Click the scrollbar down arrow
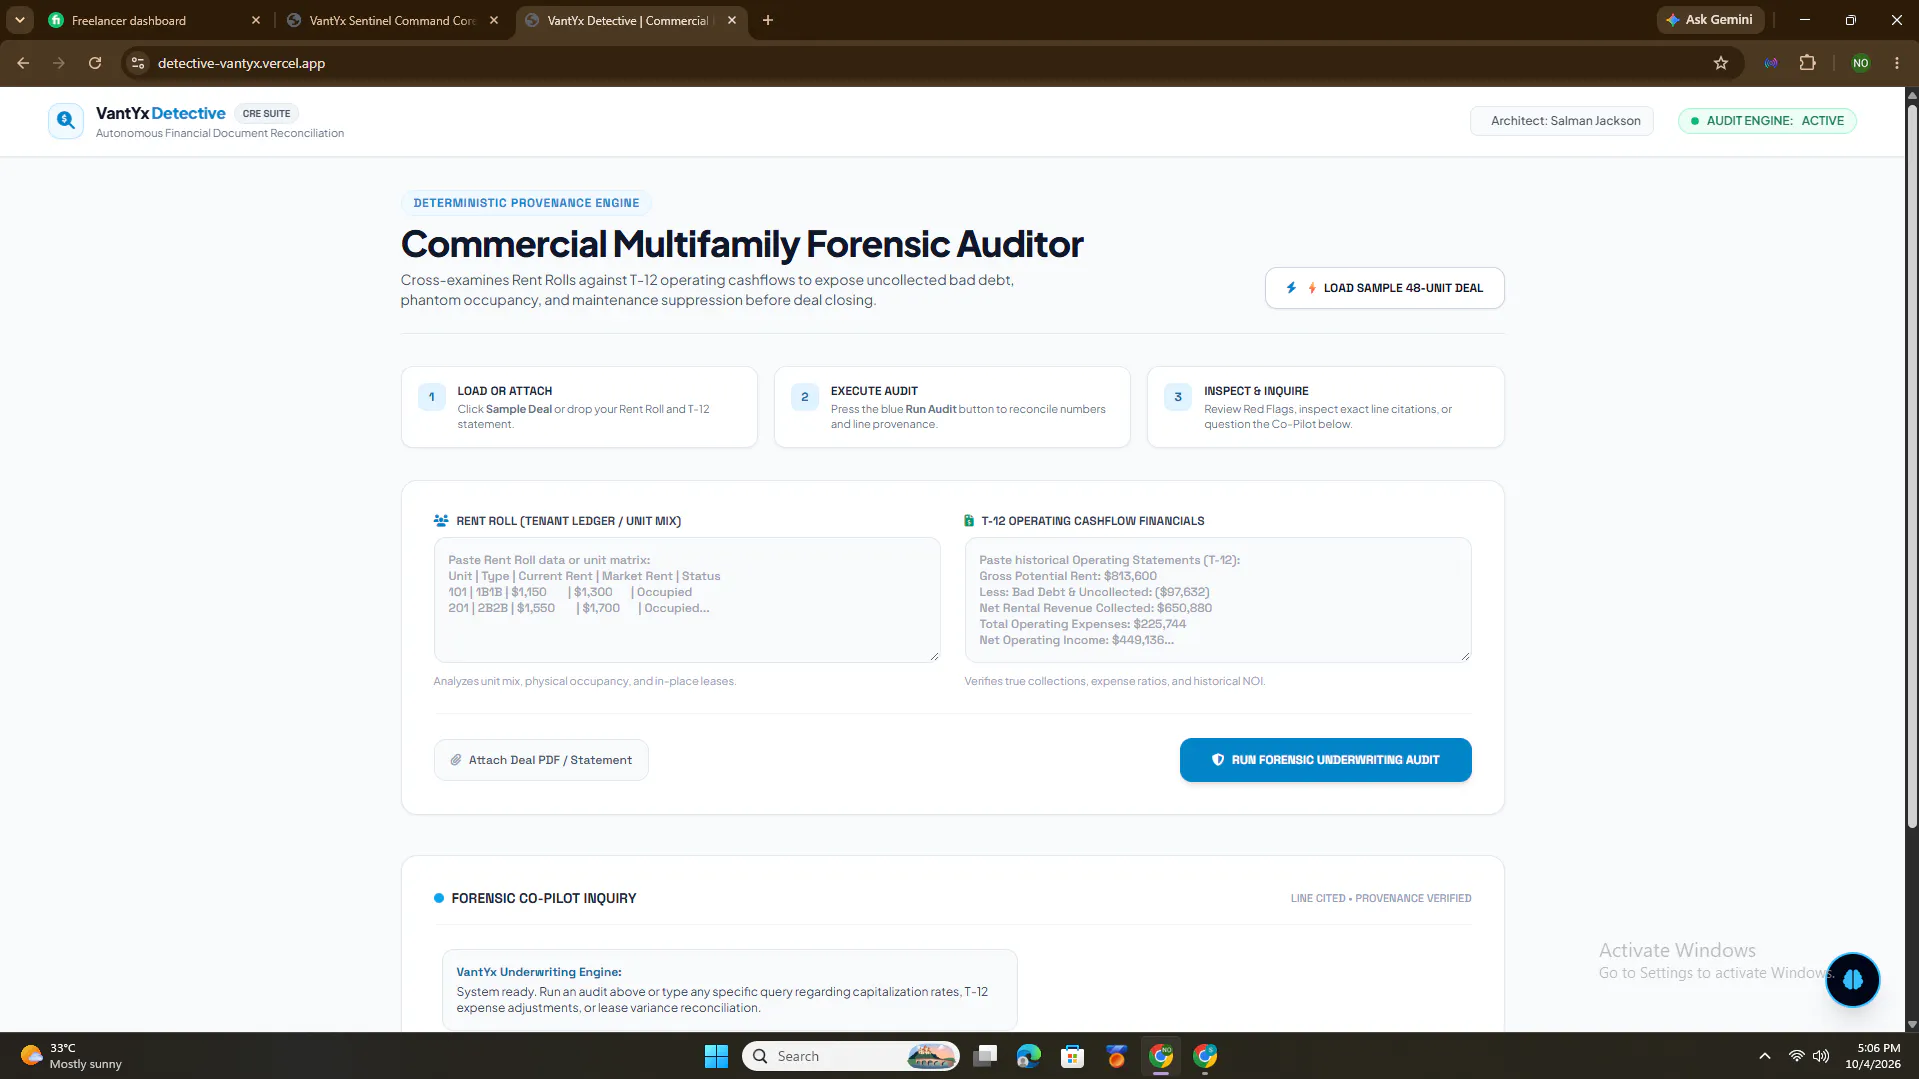This screenshot has width=1919, height=1079. pyautogui.click(x=1912, y=1024)
